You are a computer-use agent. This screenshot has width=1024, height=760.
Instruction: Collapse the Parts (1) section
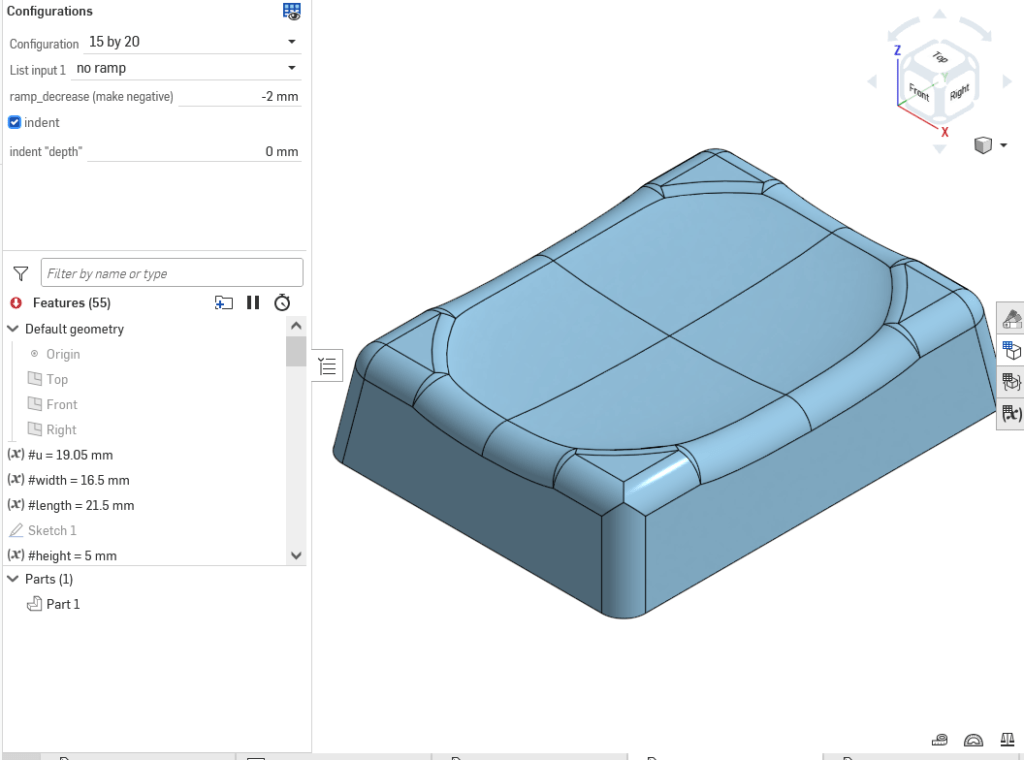point(13,579)
